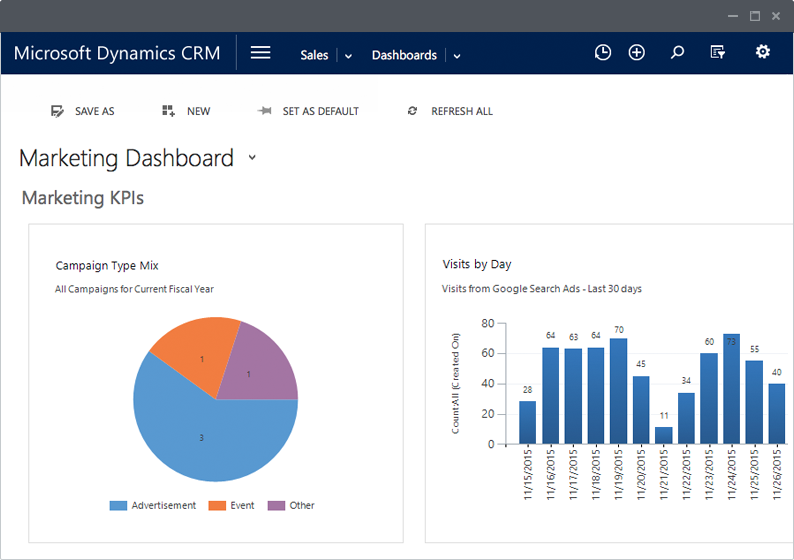794x560 pixels.
Task: Click the quick create plus icon
Action: pos(637,52)
